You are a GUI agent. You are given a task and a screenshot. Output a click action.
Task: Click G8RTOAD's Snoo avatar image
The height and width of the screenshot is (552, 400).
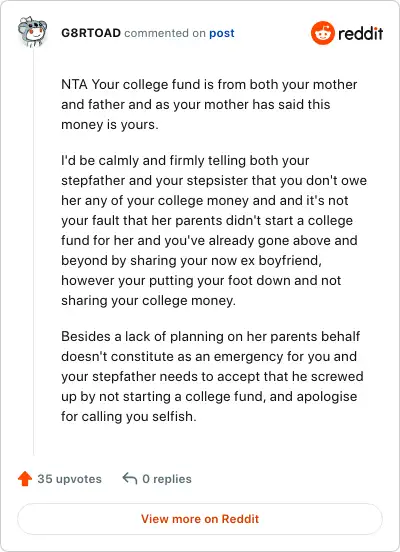(32, 32)
